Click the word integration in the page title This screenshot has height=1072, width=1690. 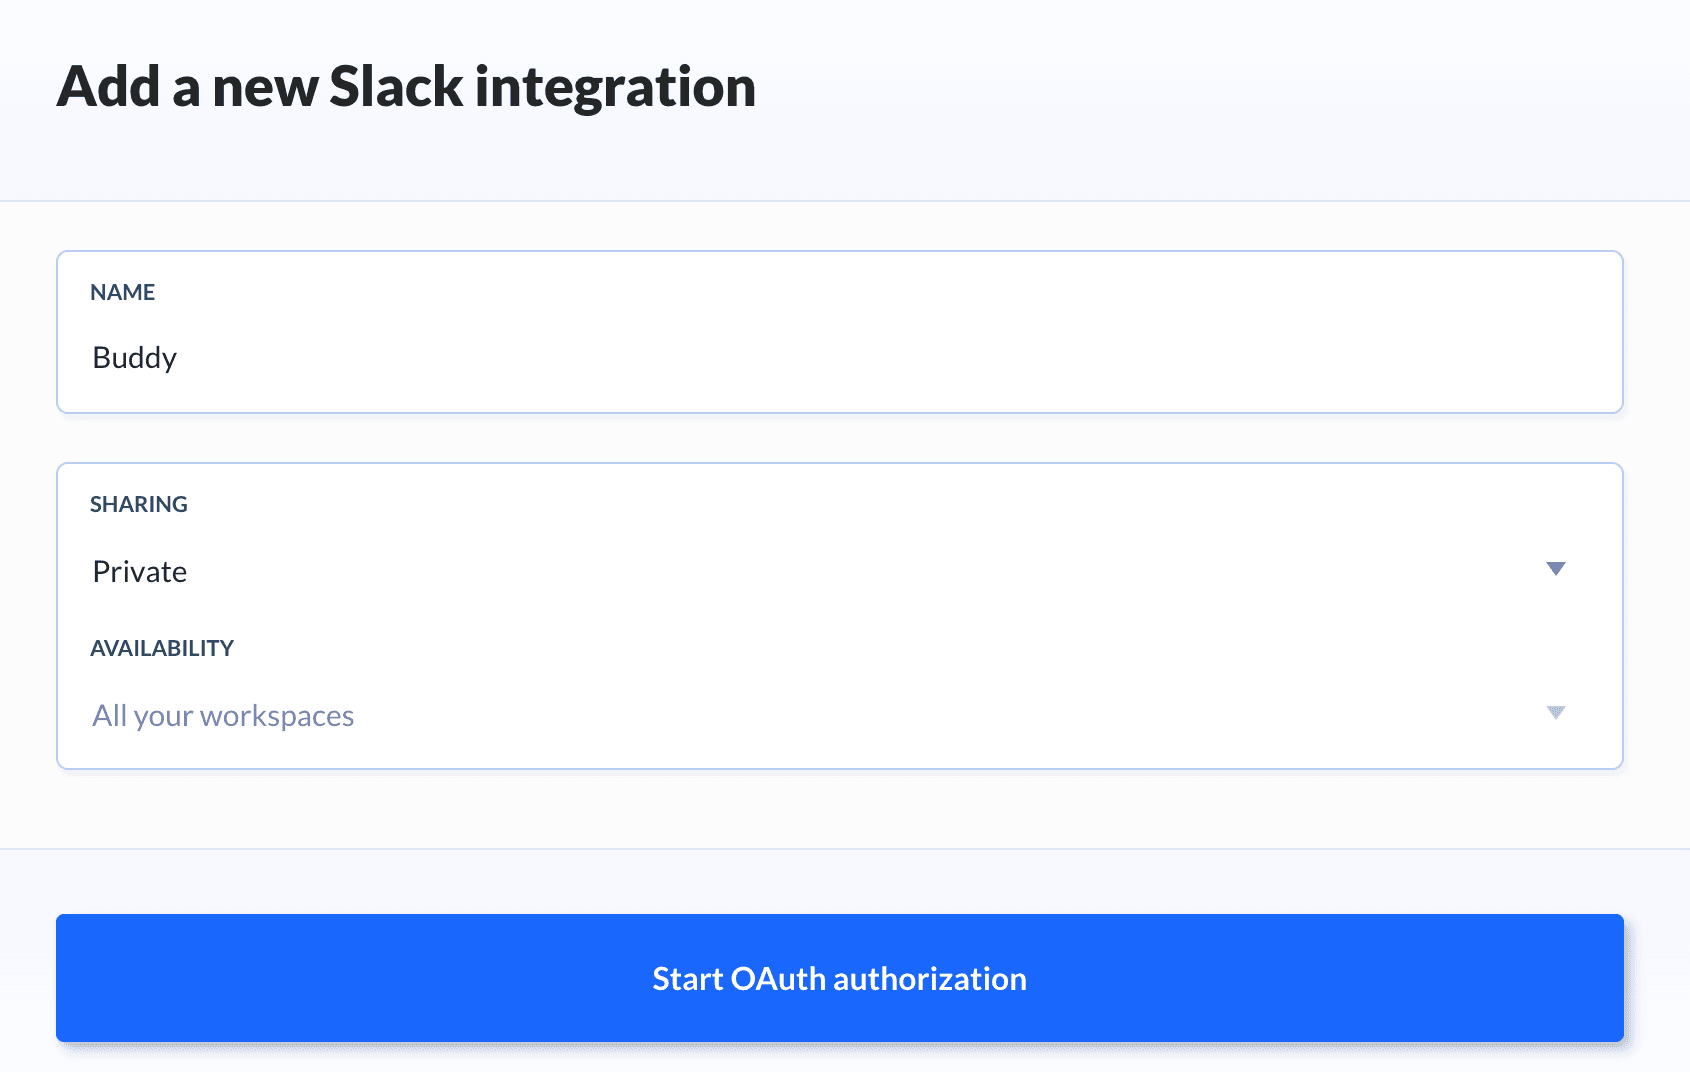[x=615, y=87]
